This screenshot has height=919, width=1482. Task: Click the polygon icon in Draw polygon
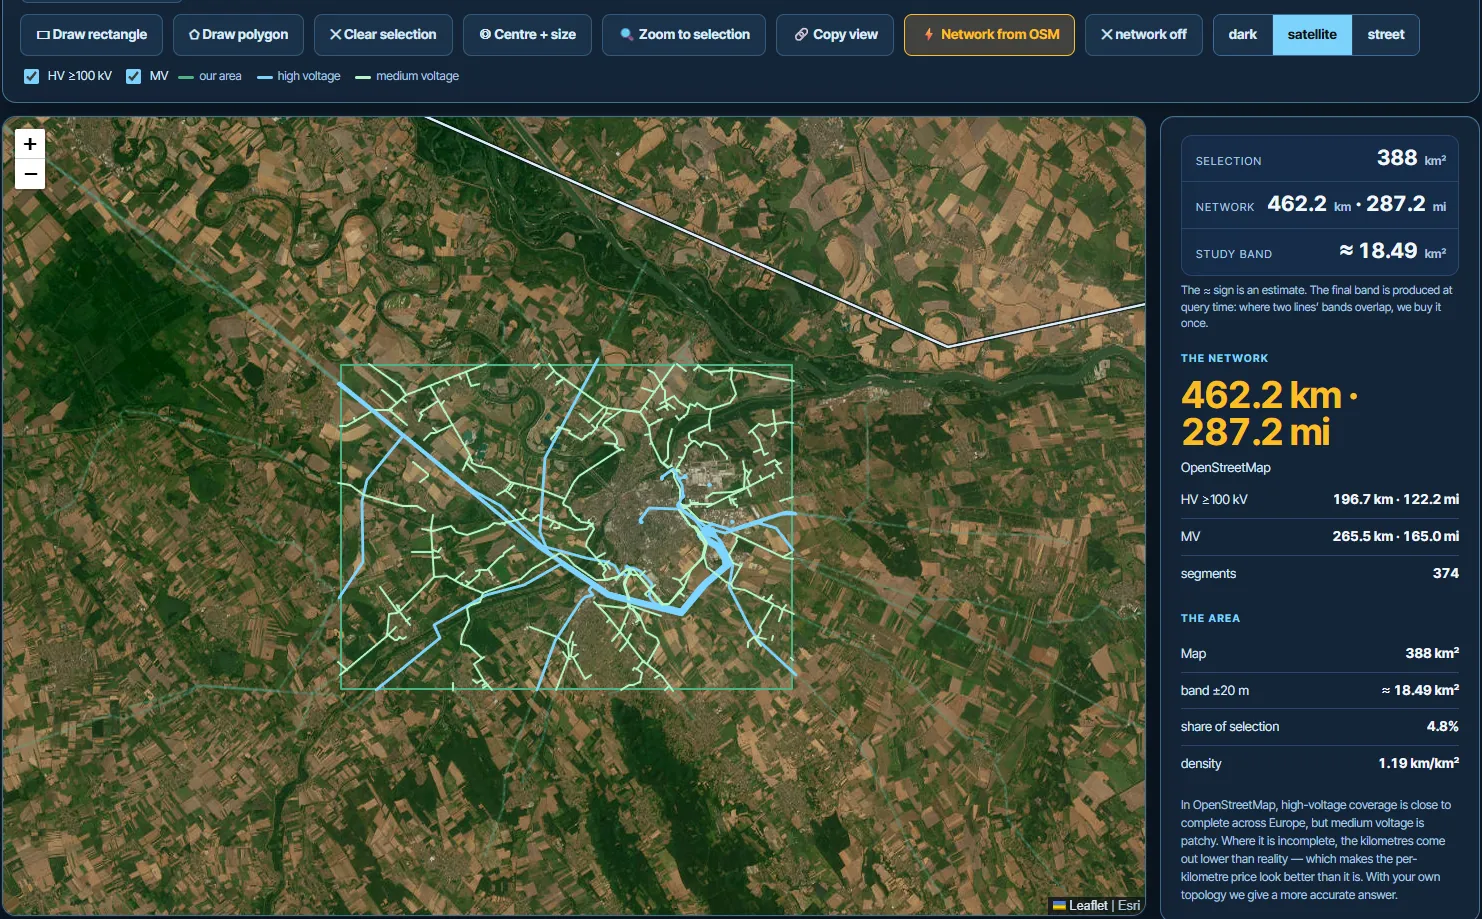click(194, 35)
